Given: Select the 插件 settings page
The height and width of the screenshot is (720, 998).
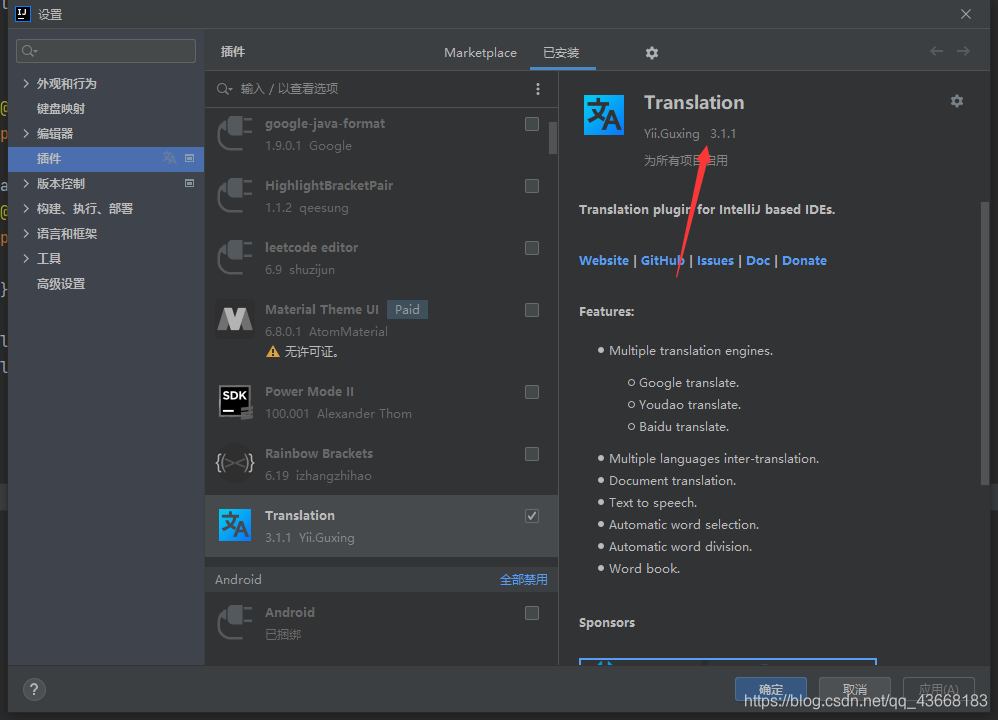Looking at the screenshot, I should tap(106, 159).
